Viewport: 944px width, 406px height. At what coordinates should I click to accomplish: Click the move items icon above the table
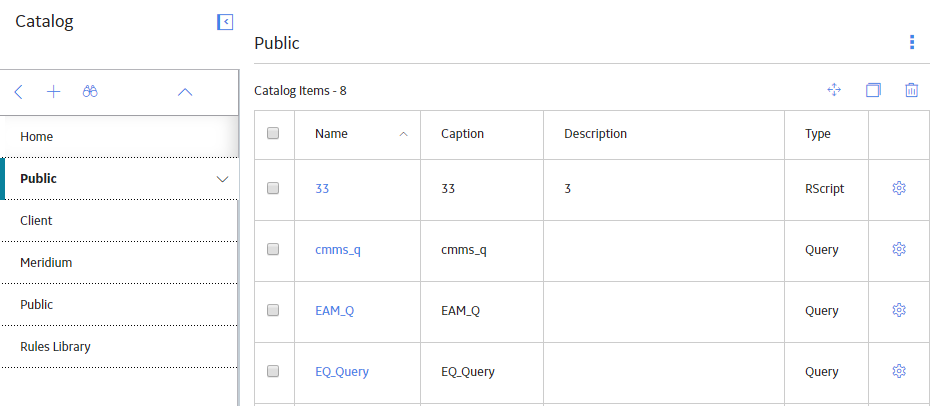click(x=834, y=90)
